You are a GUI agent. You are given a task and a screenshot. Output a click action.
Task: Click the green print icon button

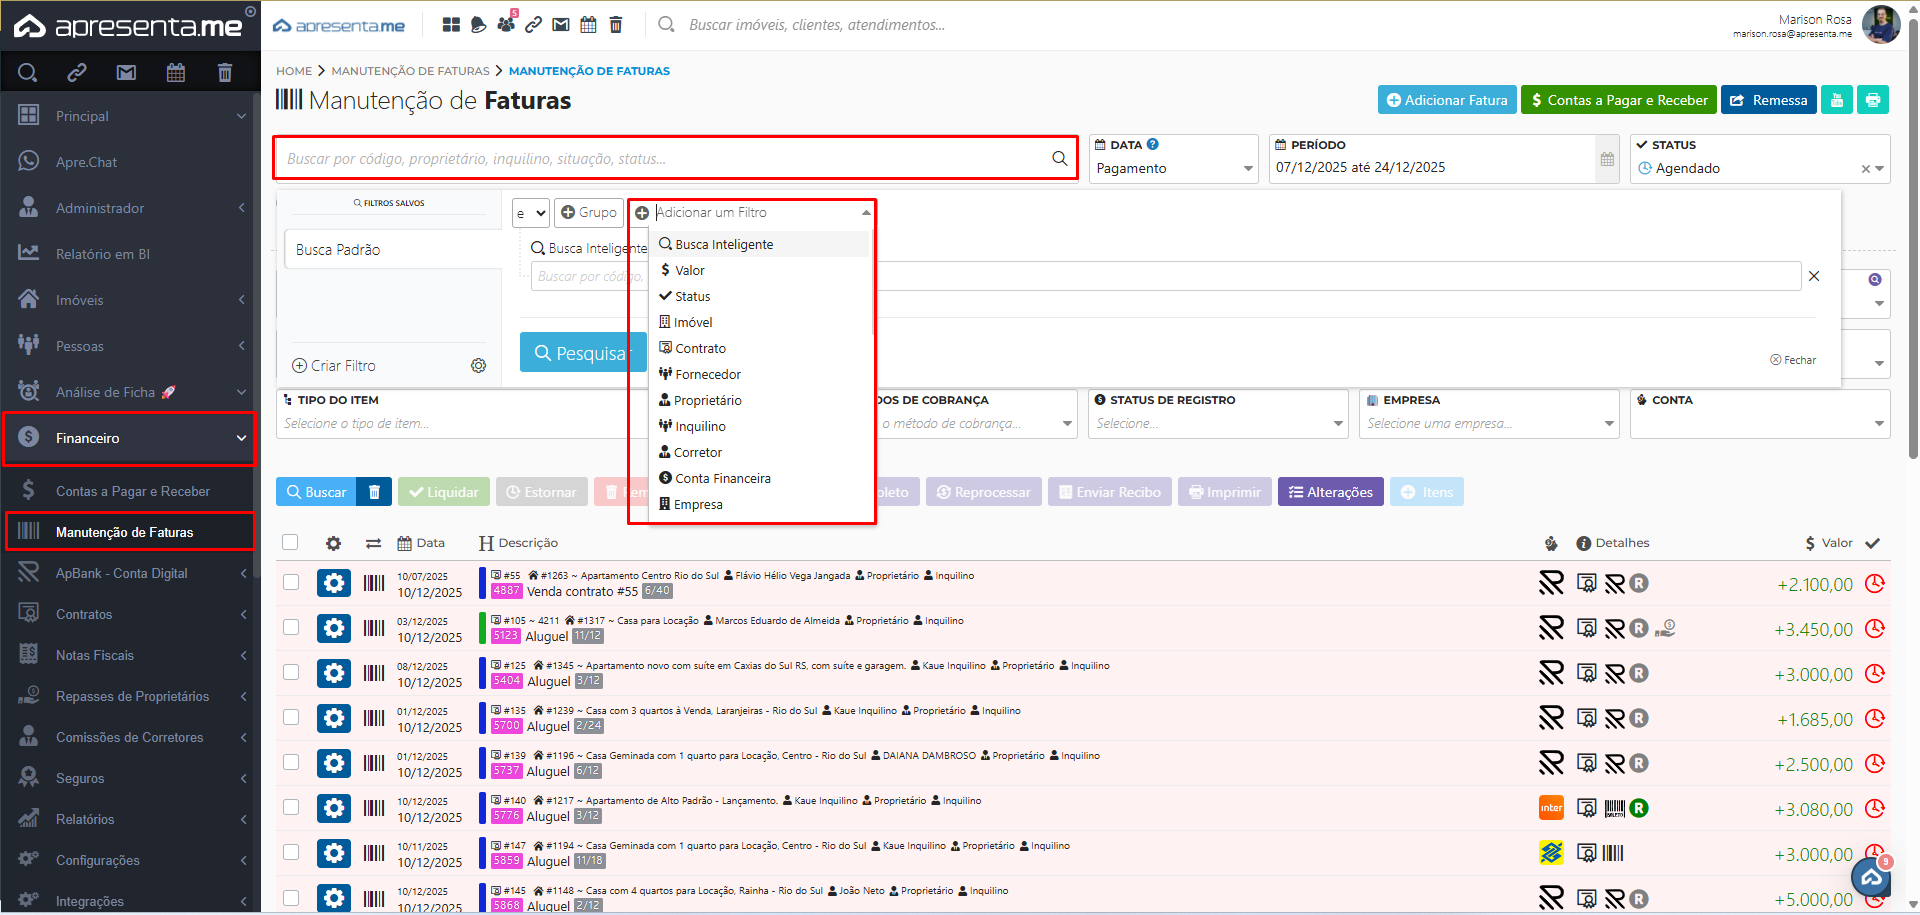coord(1872,100)
